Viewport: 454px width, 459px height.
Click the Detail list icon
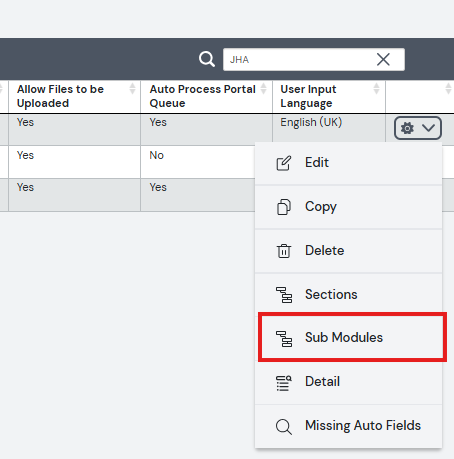[284, 383]
